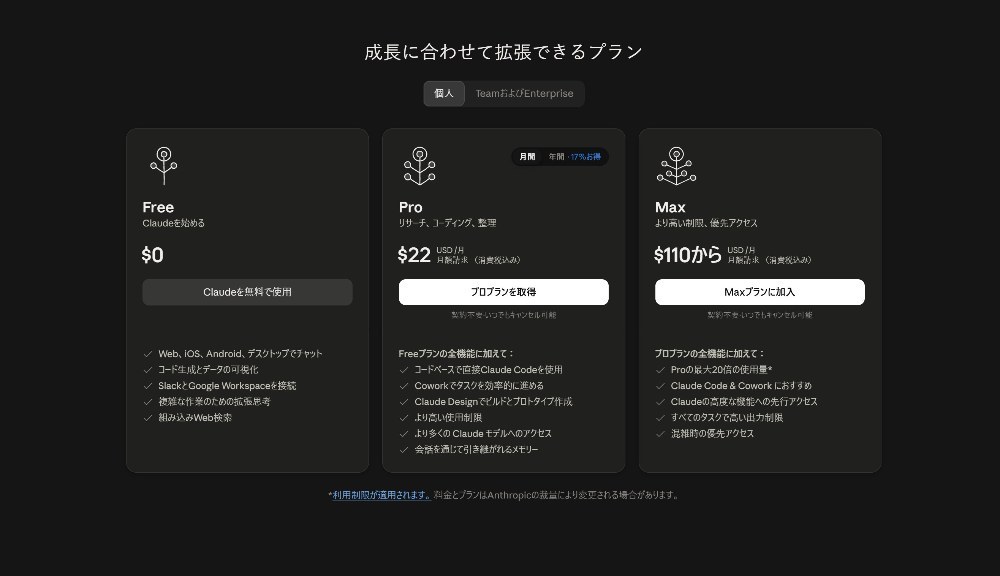Click the Pro plan title

[x=411, y=207]
